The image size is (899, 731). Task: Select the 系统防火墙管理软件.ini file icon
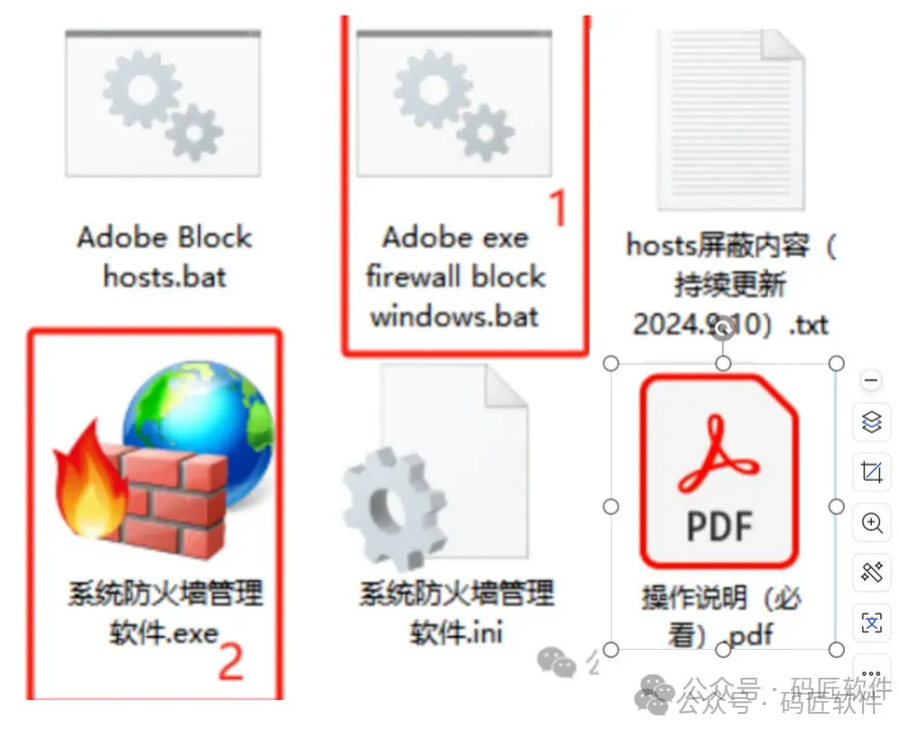pos(437,466)
